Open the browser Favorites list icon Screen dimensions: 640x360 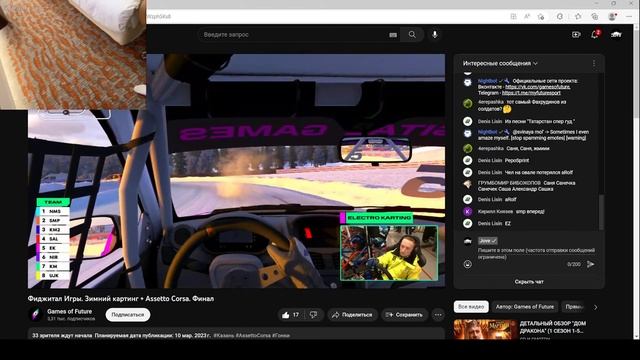click(x=578, y=16)
